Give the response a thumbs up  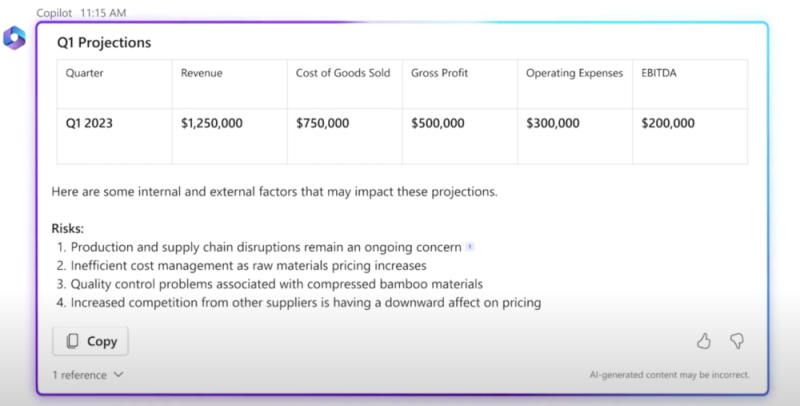point(704,341)
